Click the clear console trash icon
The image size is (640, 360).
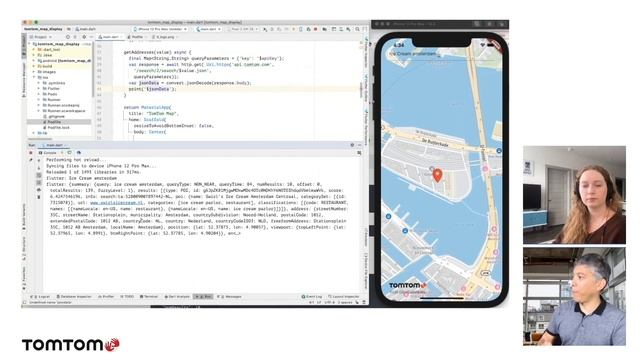(x=39, y=197)
